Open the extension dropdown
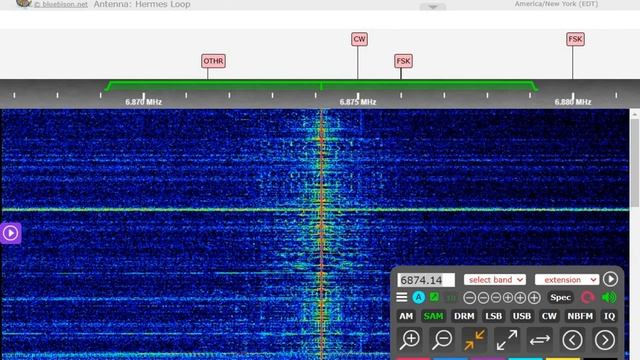640x360 pixels. click(567, 280)
